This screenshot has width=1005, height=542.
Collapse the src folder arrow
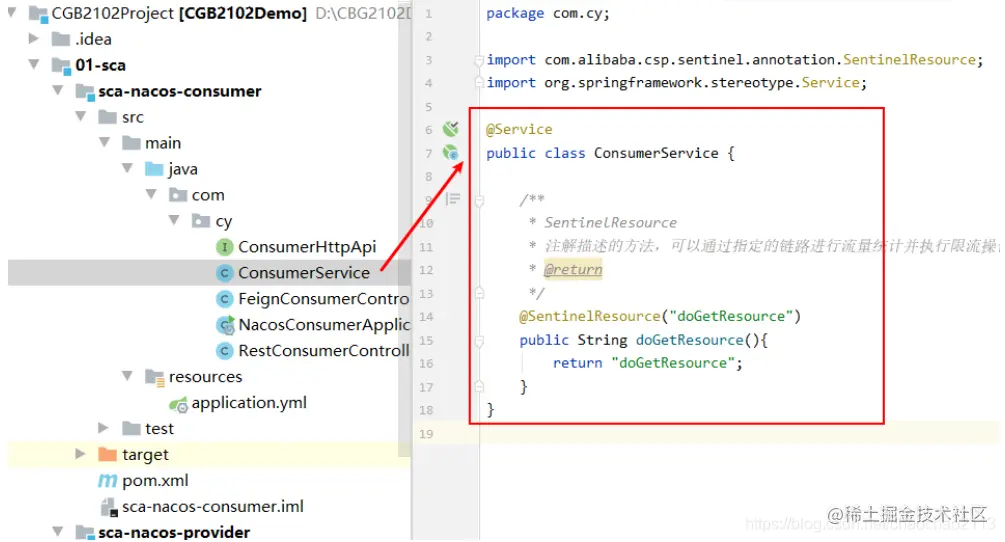81,116
